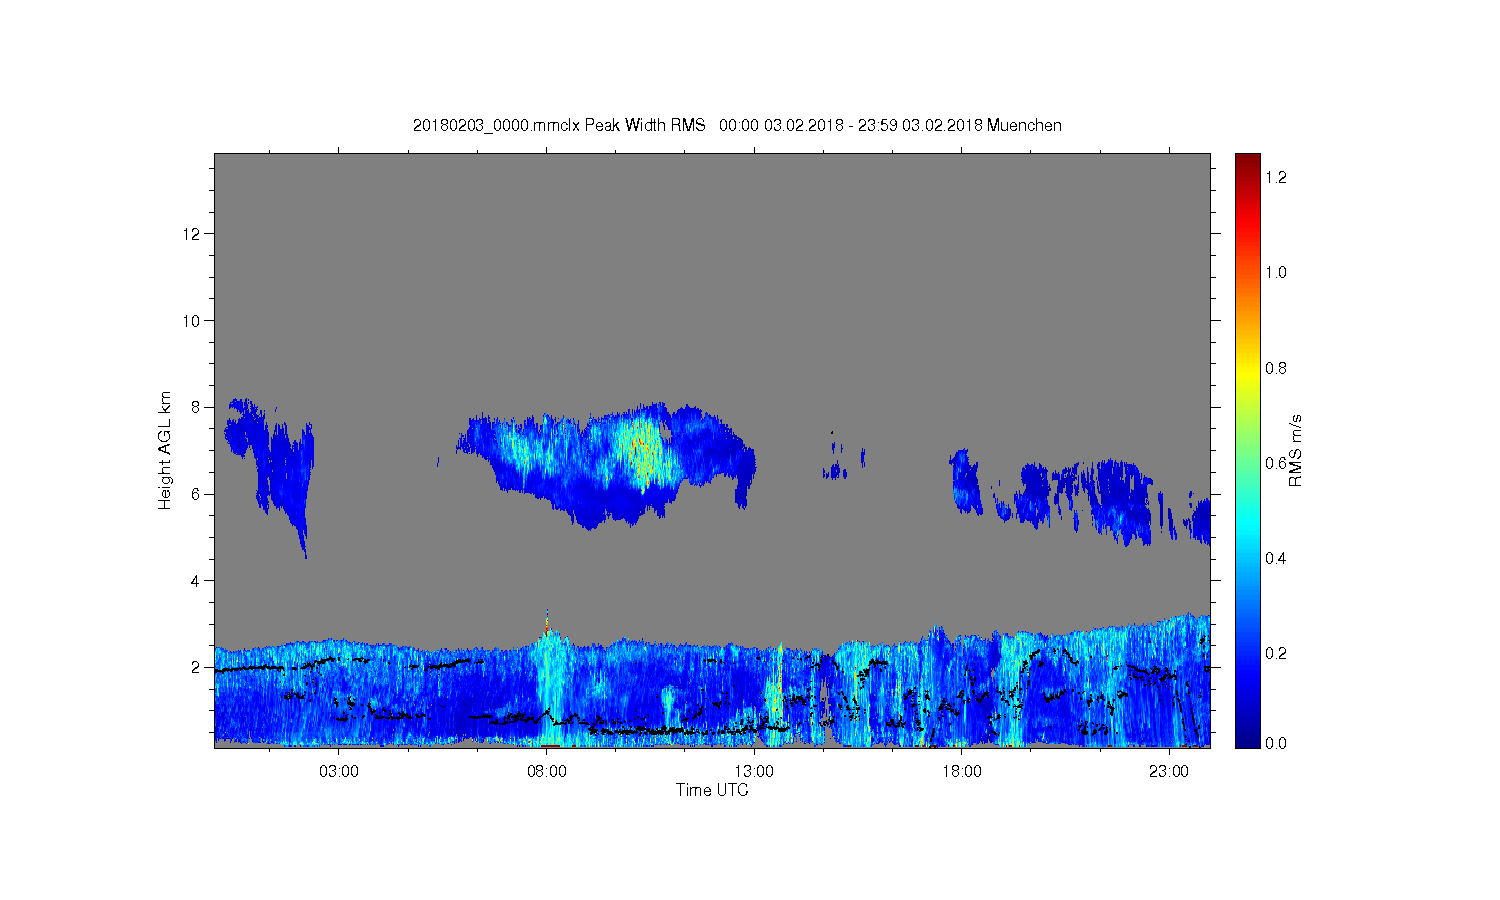Click the plot title starting with 20180203_0000.mmclx
This screenshot has height=900, width=1500.
tap(737, 125)
